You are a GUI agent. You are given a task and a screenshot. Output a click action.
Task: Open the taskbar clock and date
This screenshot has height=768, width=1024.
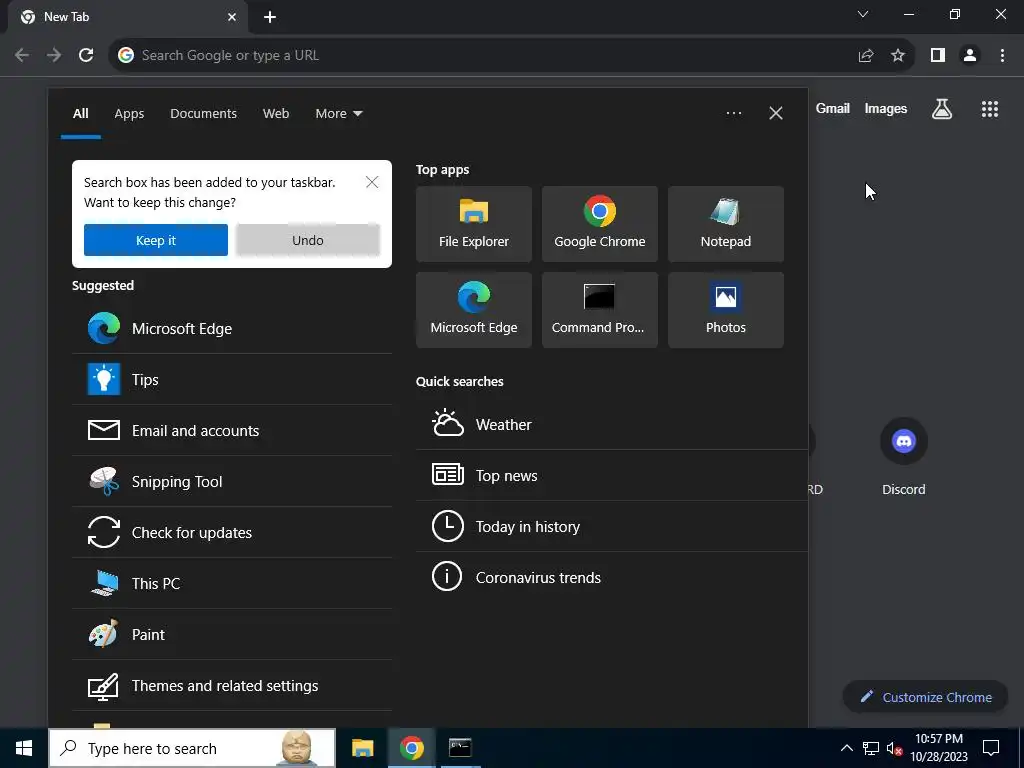pos(938,748)
